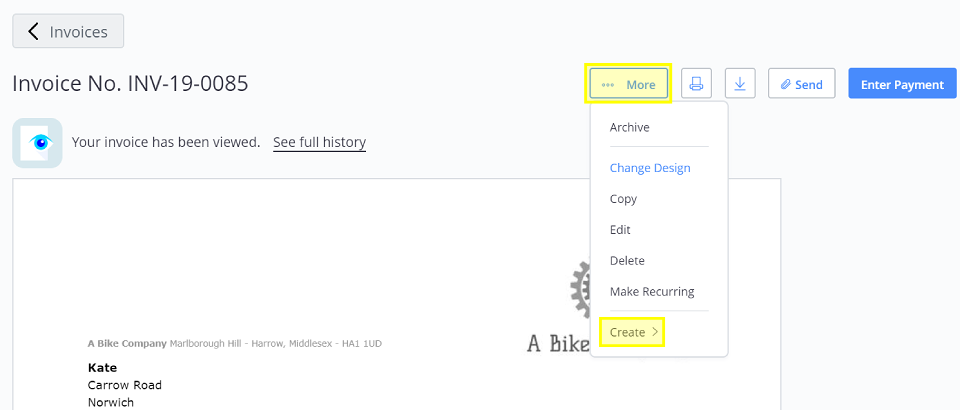The image size is (960, 410).
Task: Expand the Create submenu
Action: click(x=632, y=332)
